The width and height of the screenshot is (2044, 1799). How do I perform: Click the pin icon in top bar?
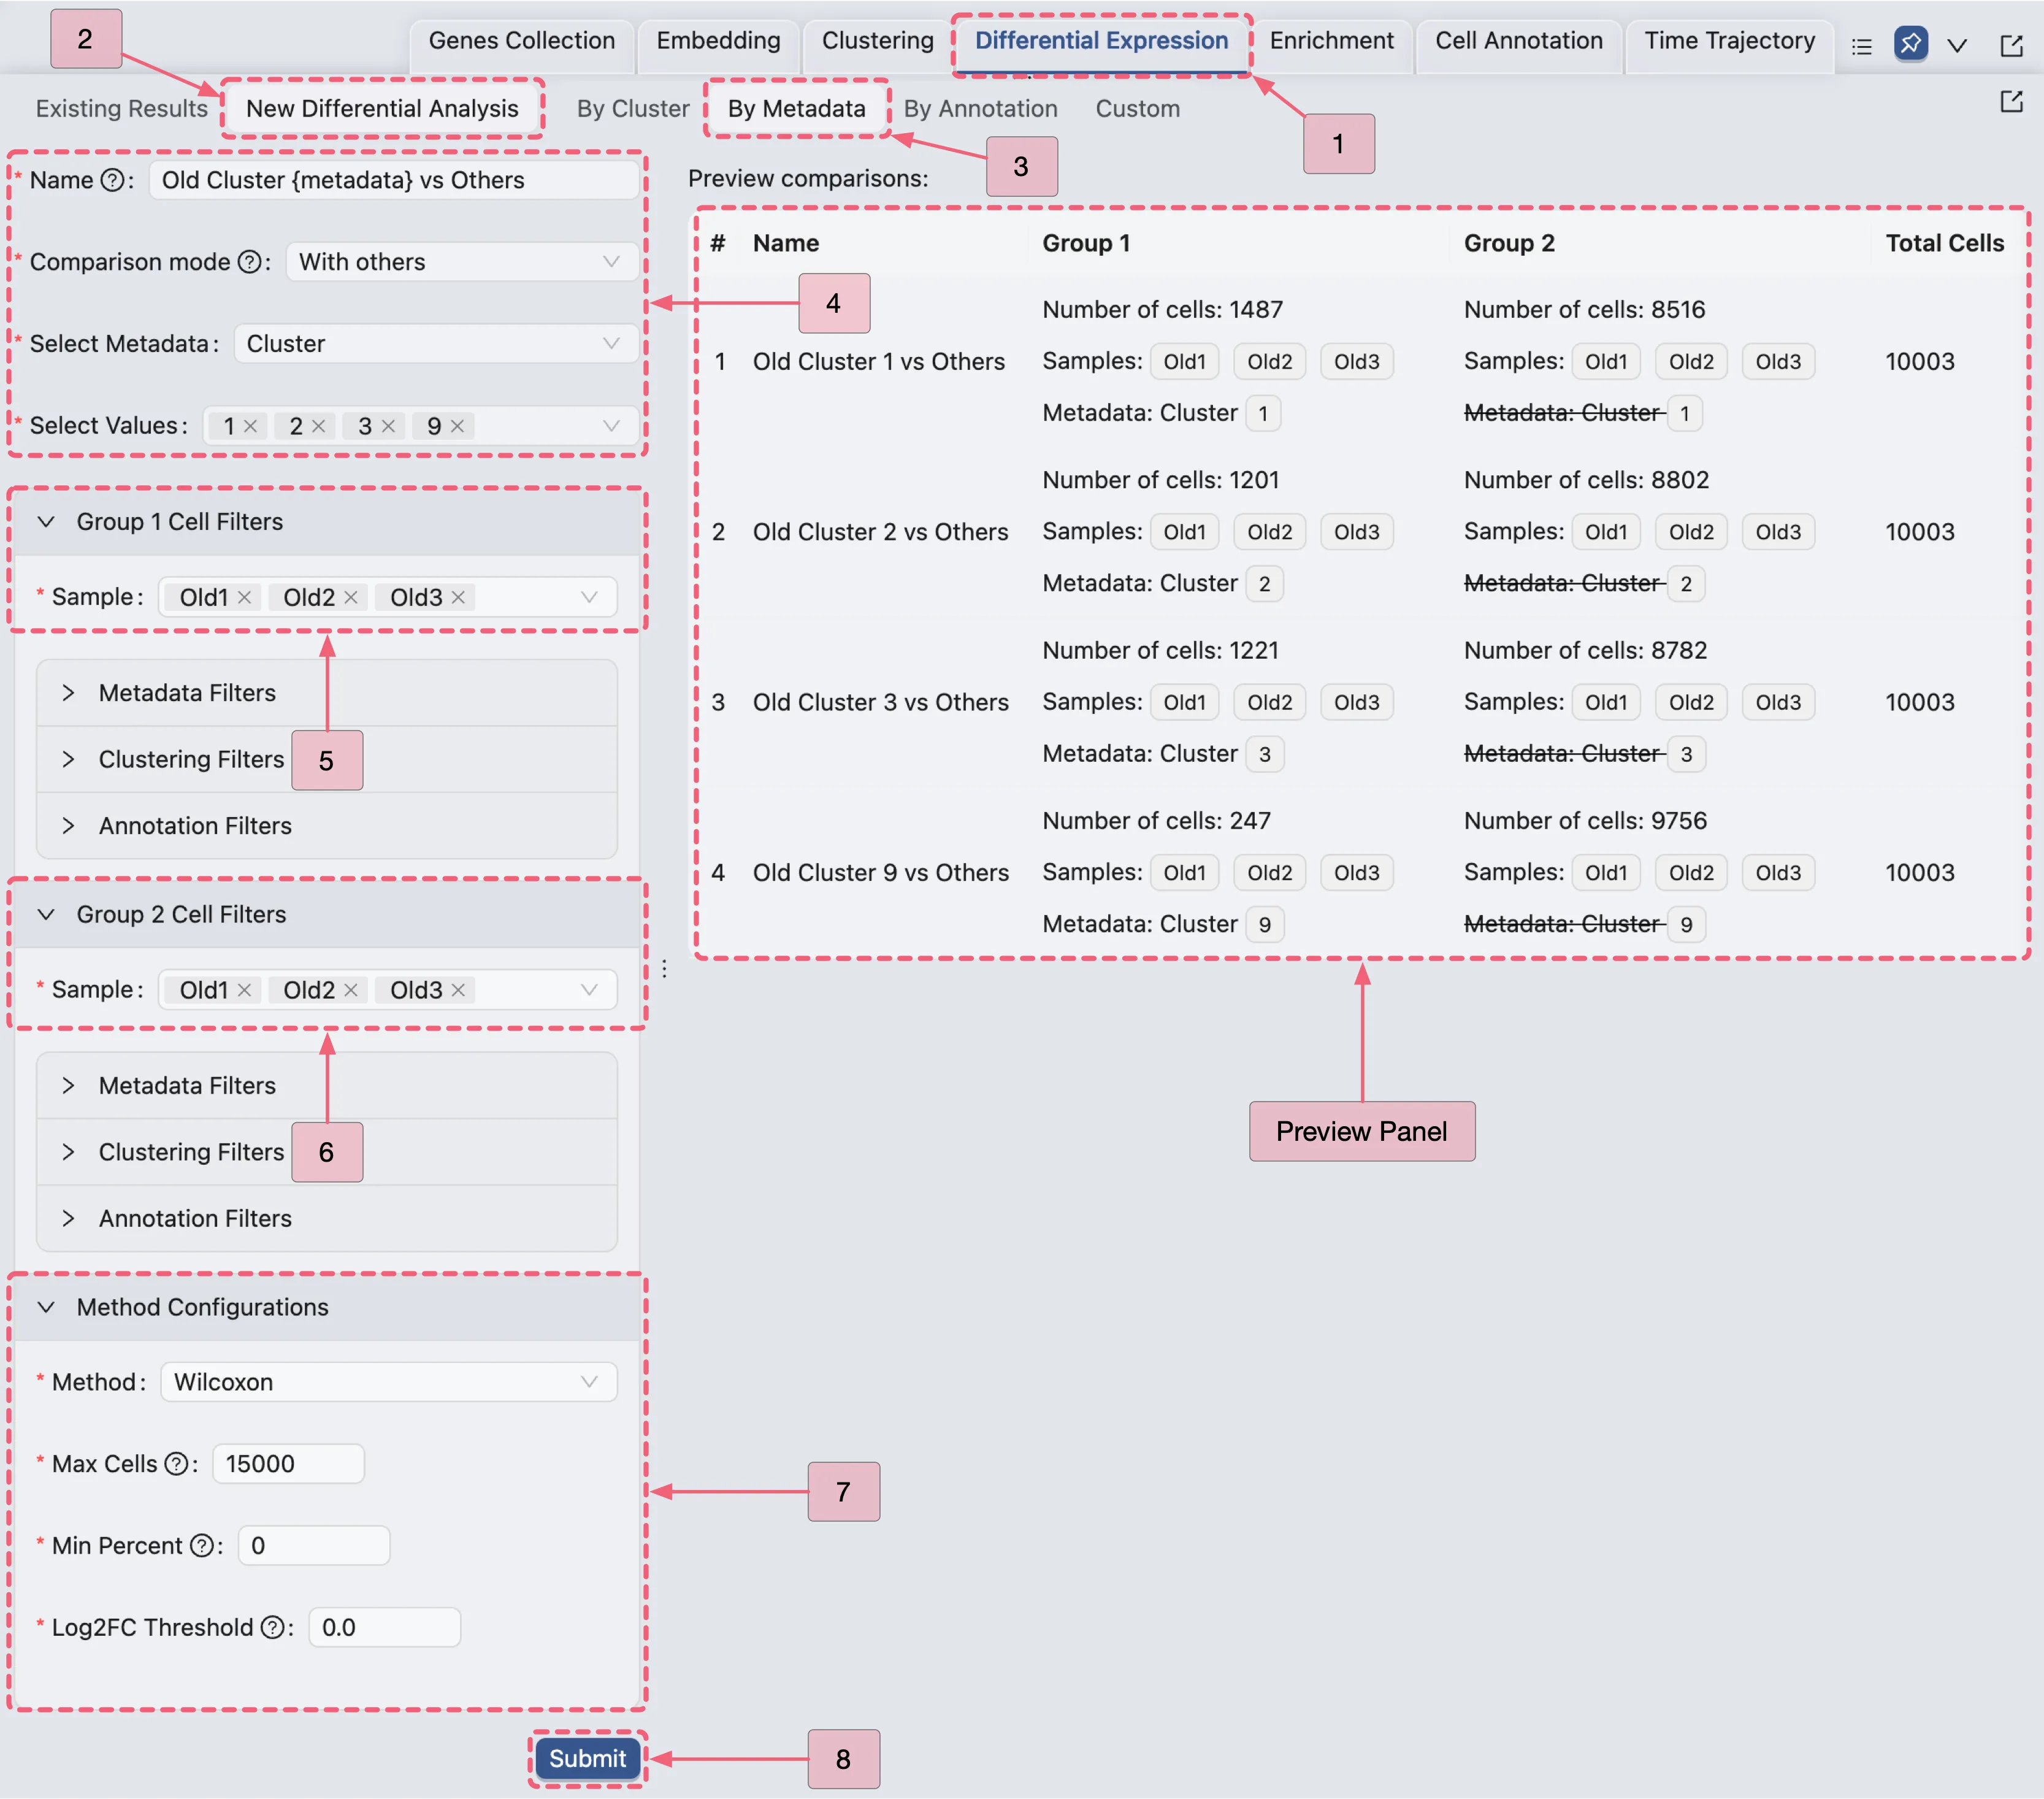pyautogui.click(x=1910, y=44)
